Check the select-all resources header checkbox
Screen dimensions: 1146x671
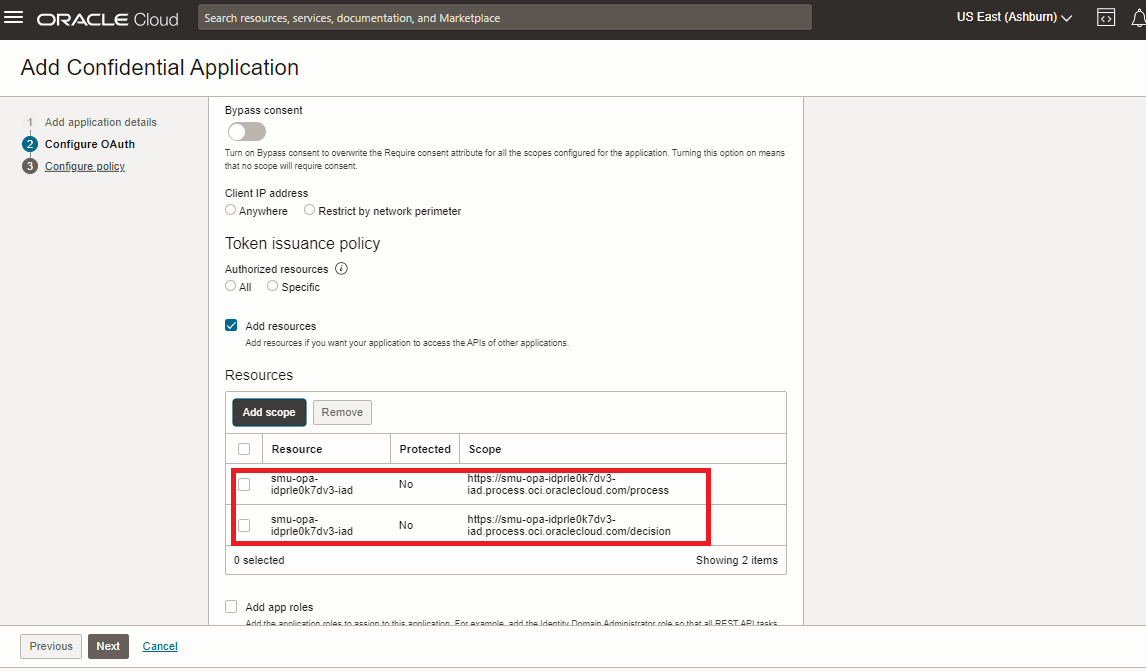tap(244, 449)
